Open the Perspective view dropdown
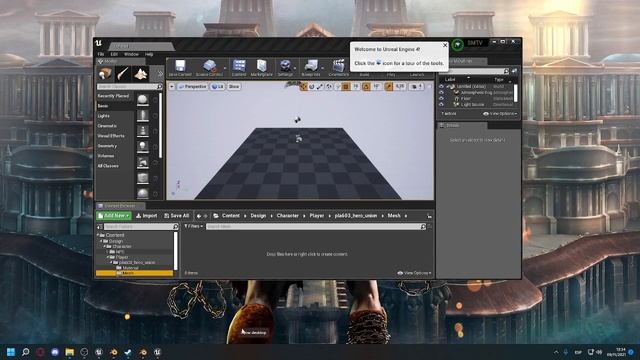Image resolution: width=640 pixels, height=360 pixels. (x=193, y=87)
